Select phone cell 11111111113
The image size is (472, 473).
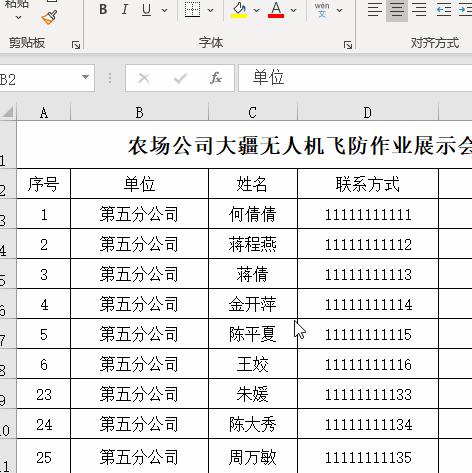pos(368,274)
